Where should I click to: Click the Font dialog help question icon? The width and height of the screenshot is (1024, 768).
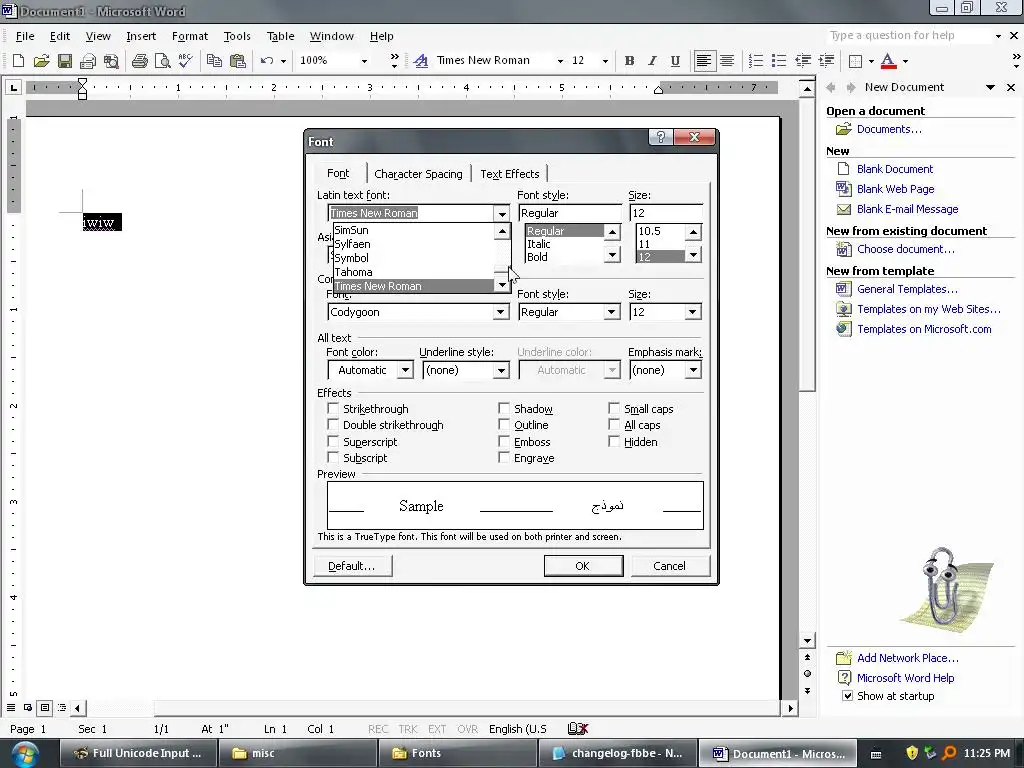pyautogui.click(x=660, y=136)
